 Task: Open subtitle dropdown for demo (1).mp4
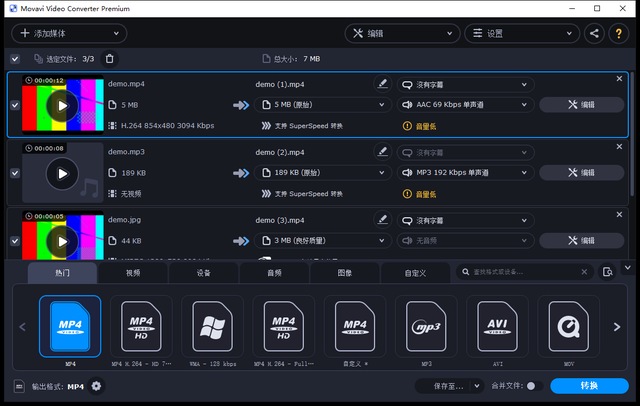[x=465, y=85]
